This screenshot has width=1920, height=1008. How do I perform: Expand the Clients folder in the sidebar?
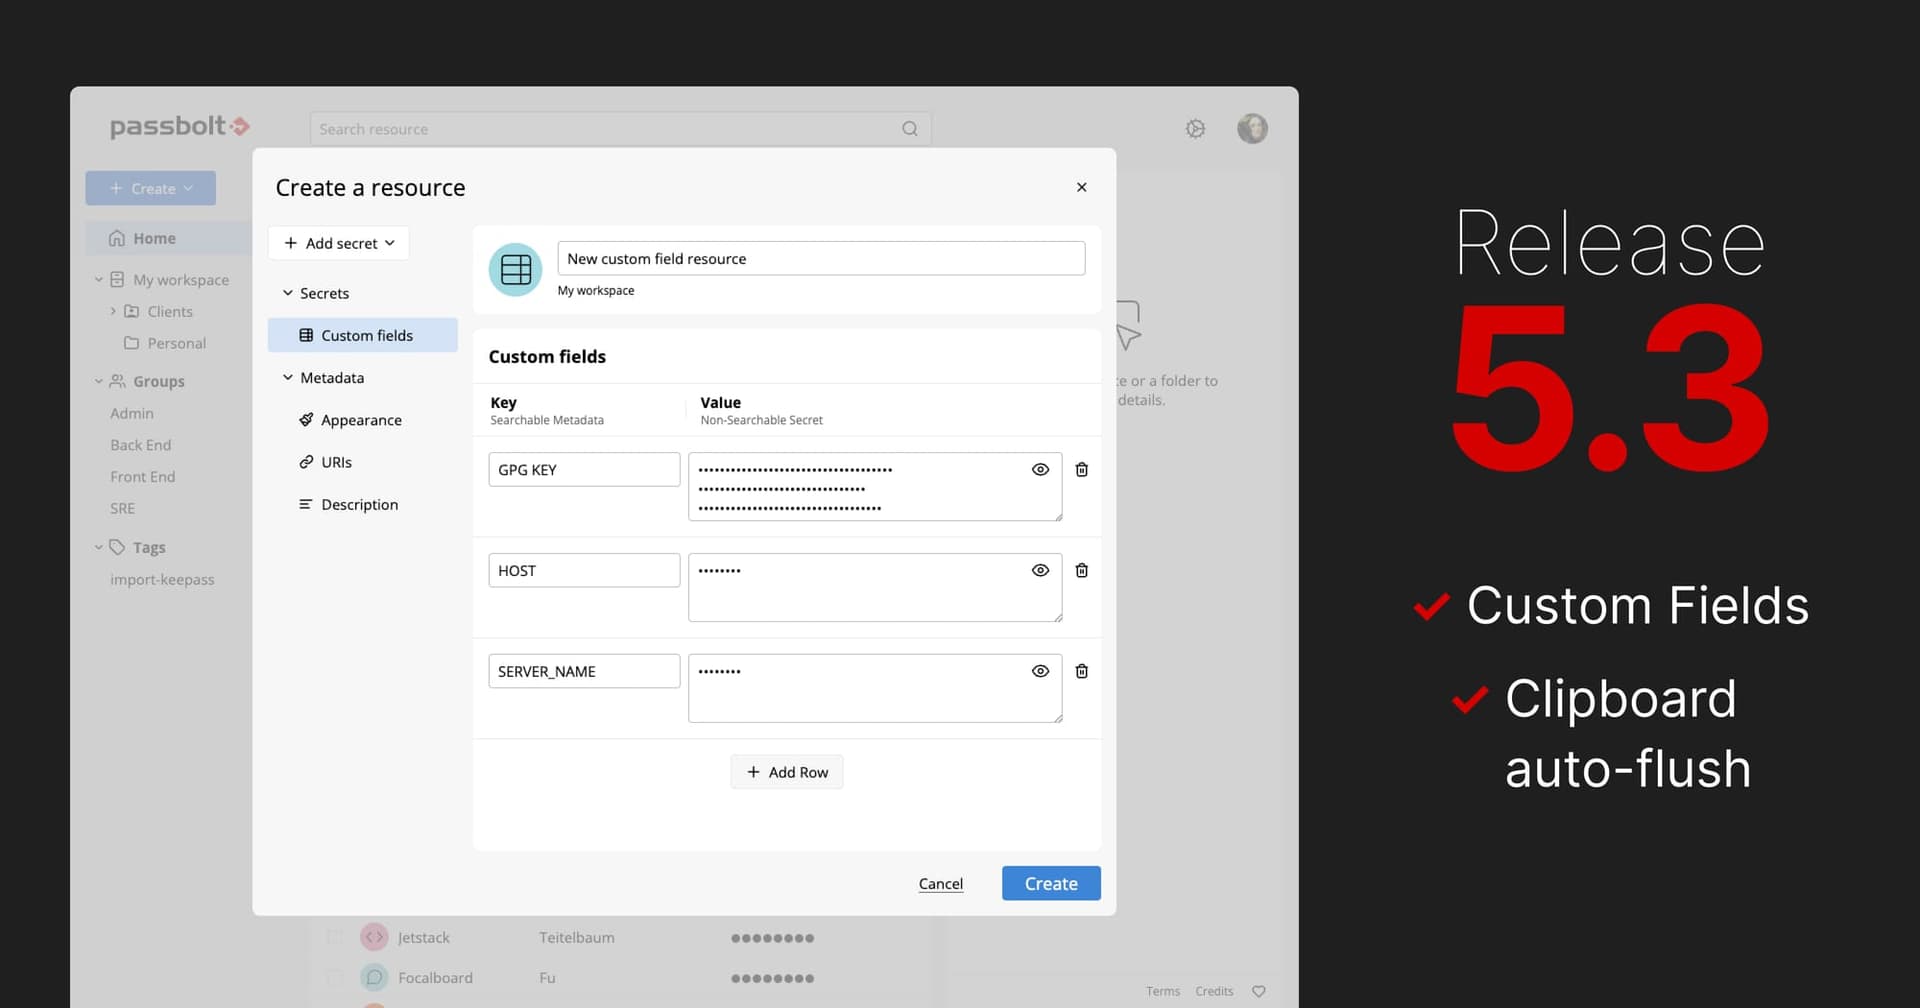[x=113, y=311]
